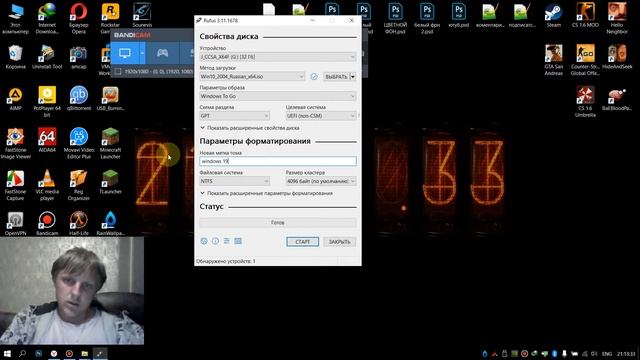Open Movavi Video Editor Plus icon
640x360 pixels.
(x=78, y=143)
